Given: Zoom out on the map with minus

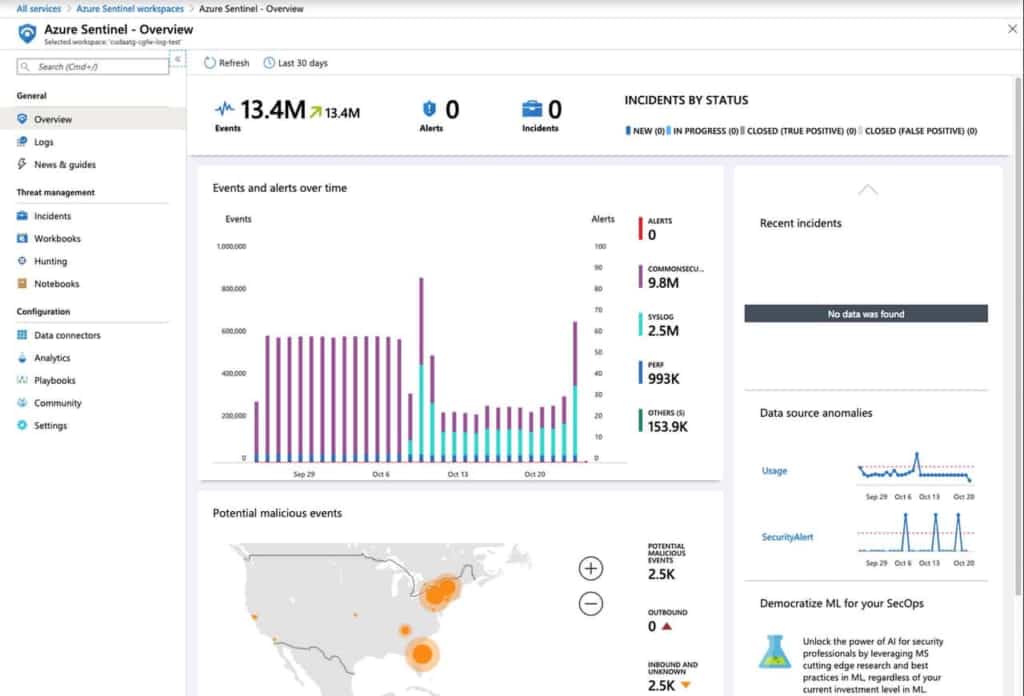Looking at the screenshot, I should tap(590, 603).
